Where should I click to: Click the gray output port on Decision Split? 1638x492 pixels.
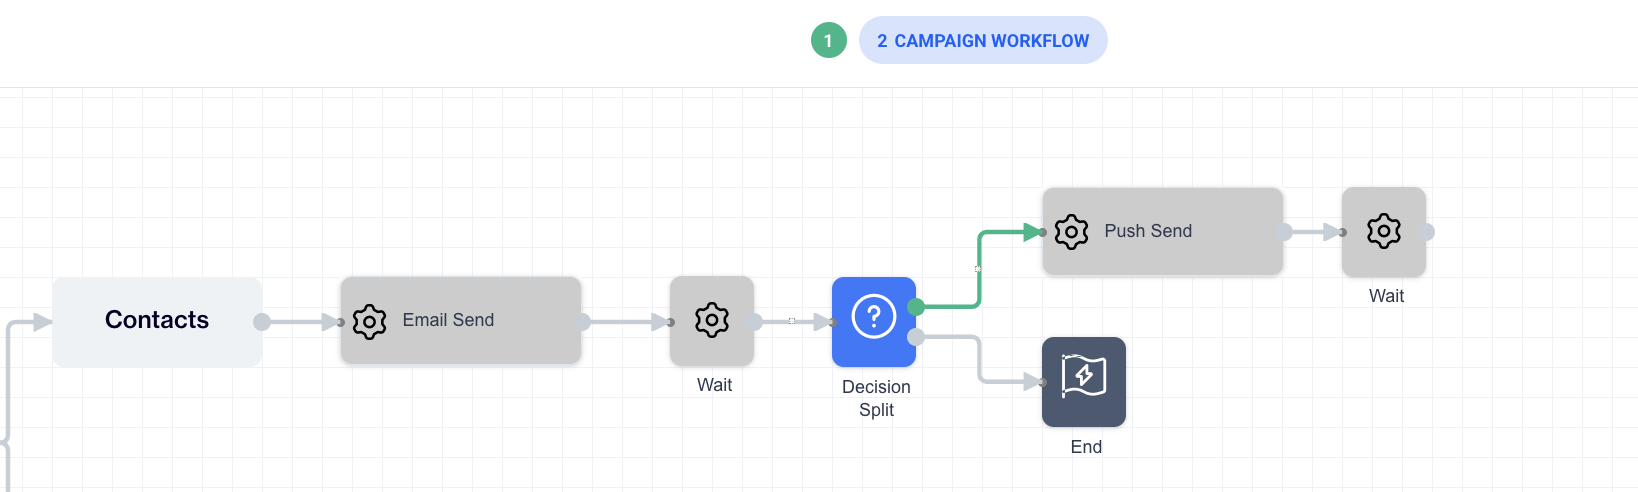[915, 337]
